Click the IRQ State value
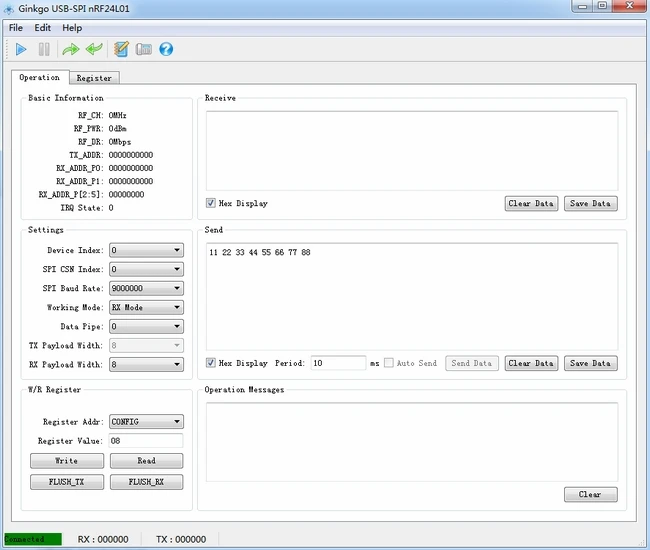The width and height of the screenshot is (650, 550). [111, 208]
